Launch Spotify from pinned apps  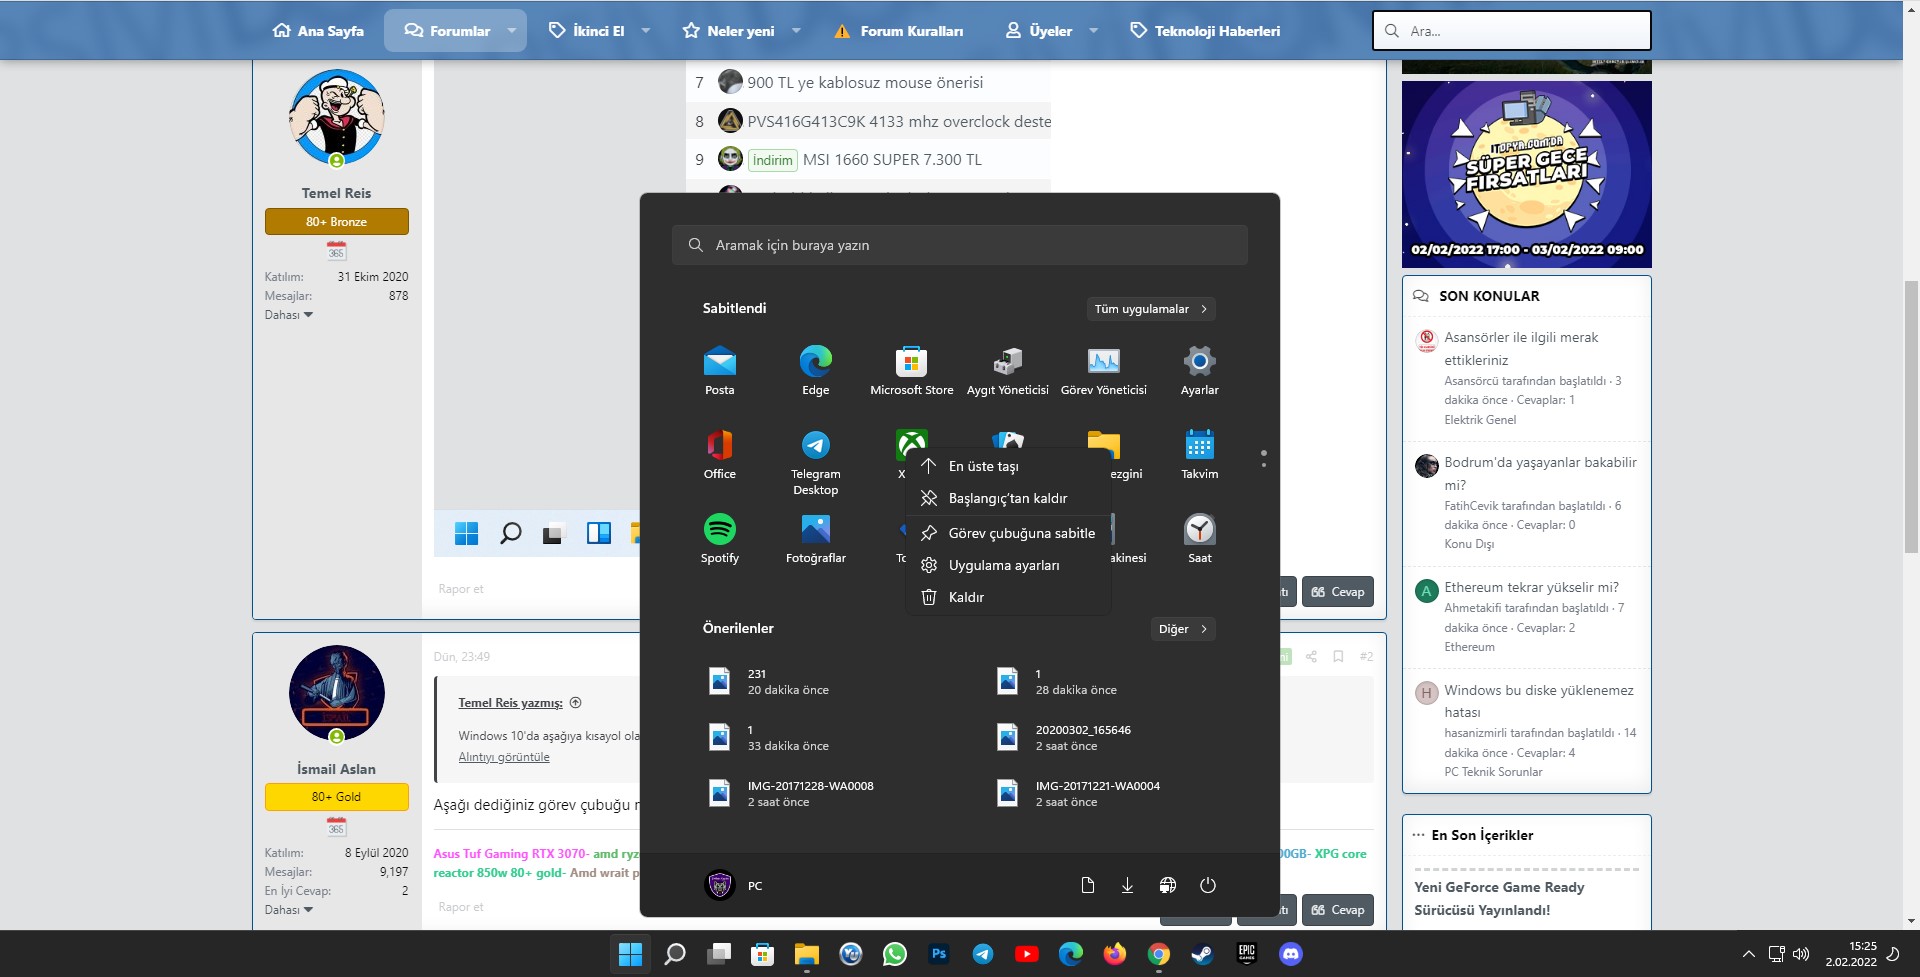tap(720, 538)
